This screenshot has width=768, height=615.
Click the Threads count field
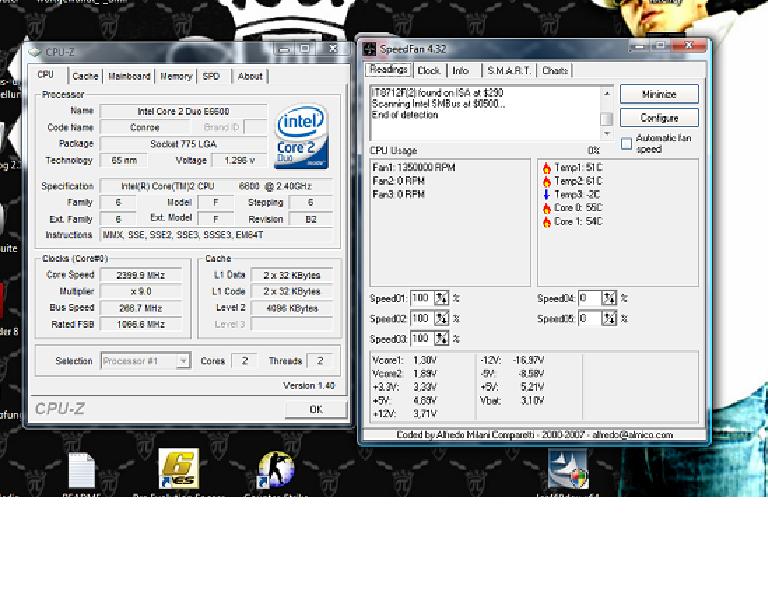(x=319, y=361)
